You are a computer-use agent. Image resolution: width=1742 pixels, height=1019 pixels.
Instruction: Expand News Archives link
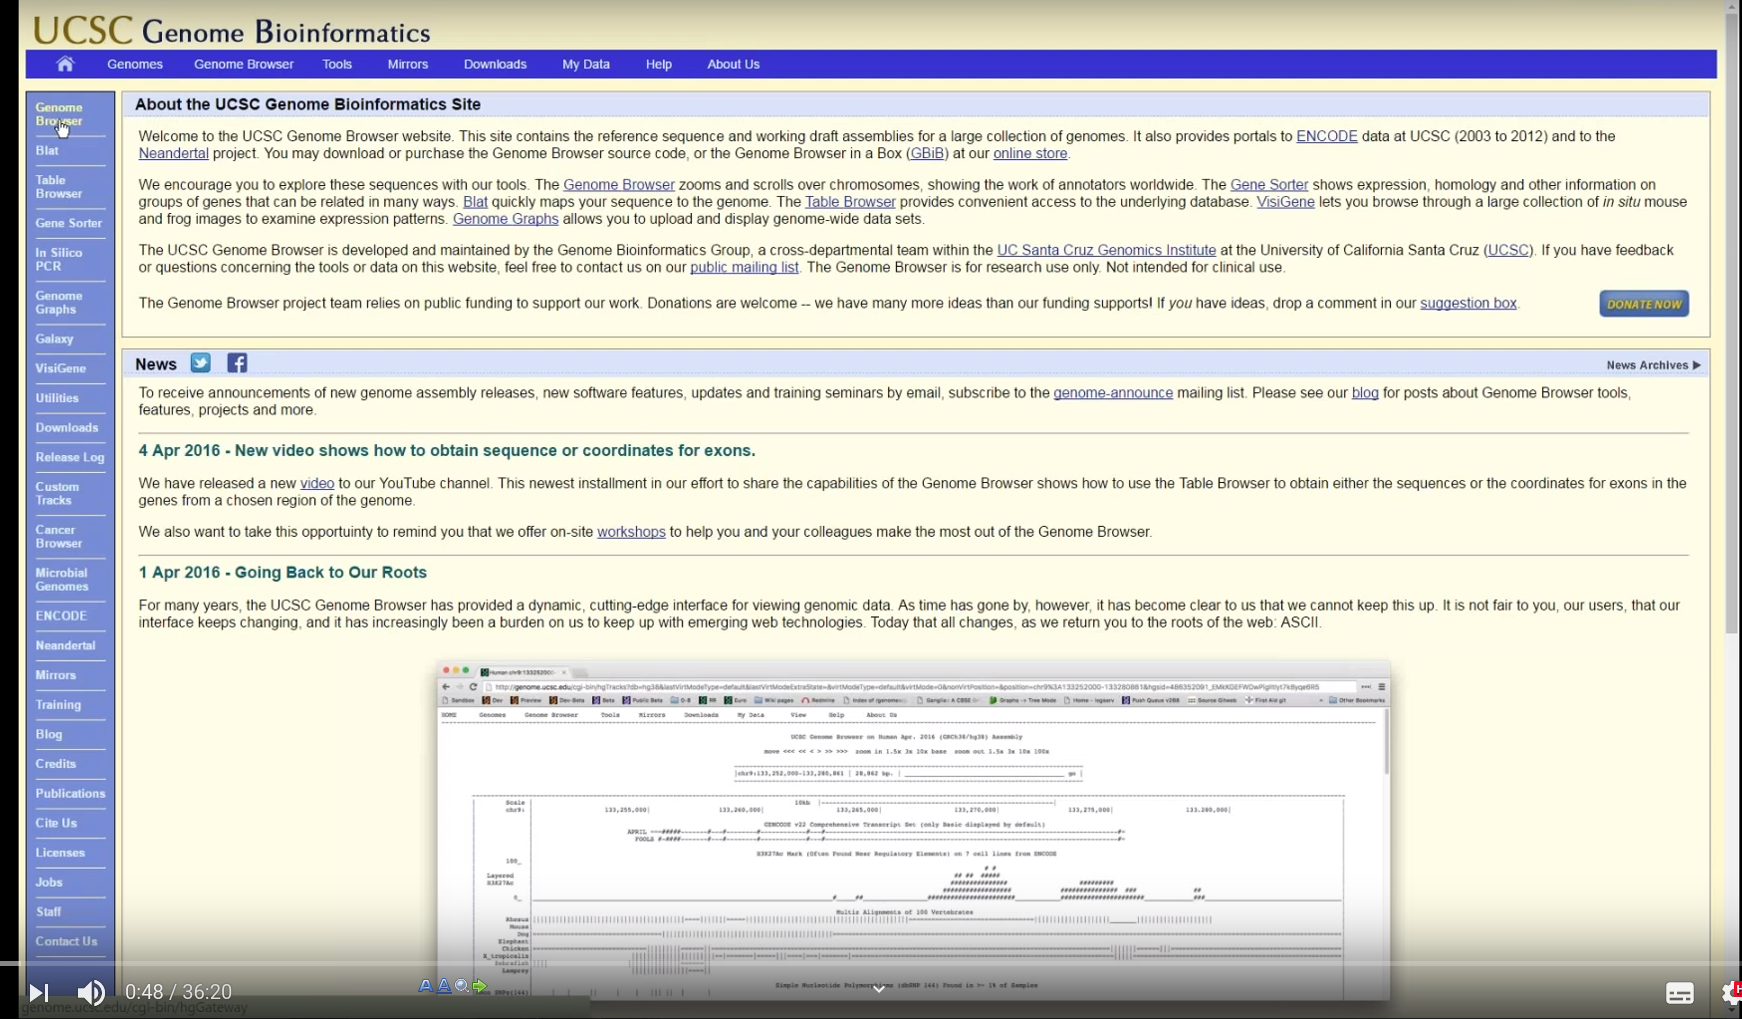click(x=1653, y=365)
